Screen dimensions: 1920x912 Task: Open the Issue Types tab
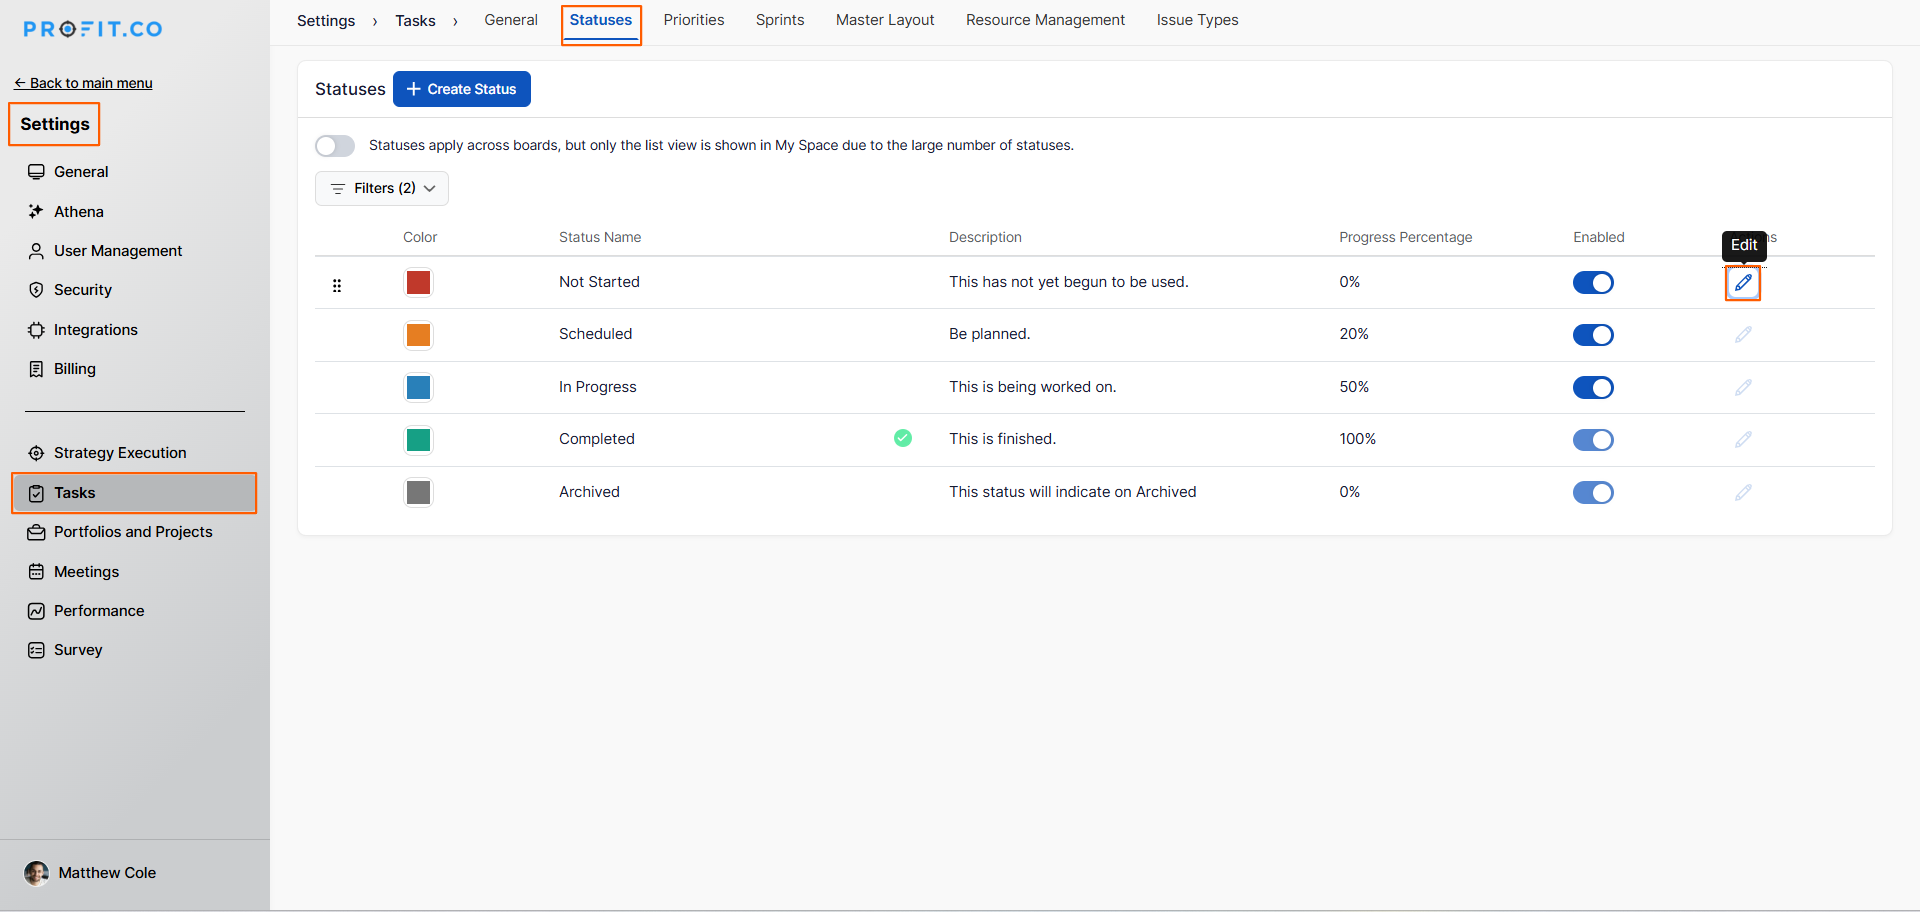[1197, 20]
